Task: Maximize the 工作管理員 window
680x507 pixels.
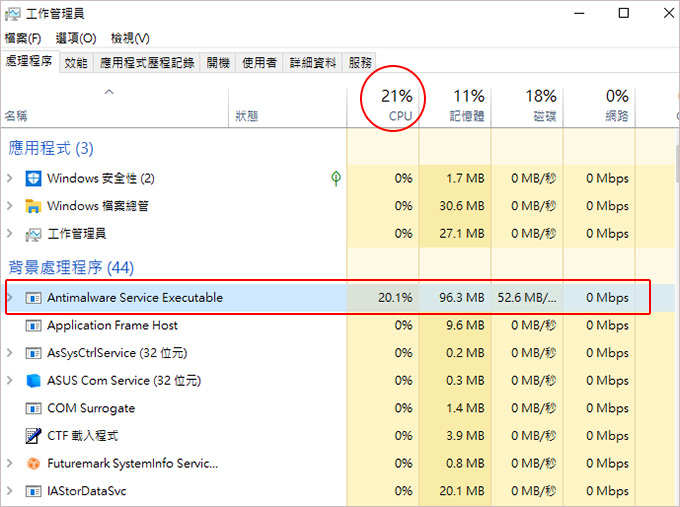Action: [624, 13]
